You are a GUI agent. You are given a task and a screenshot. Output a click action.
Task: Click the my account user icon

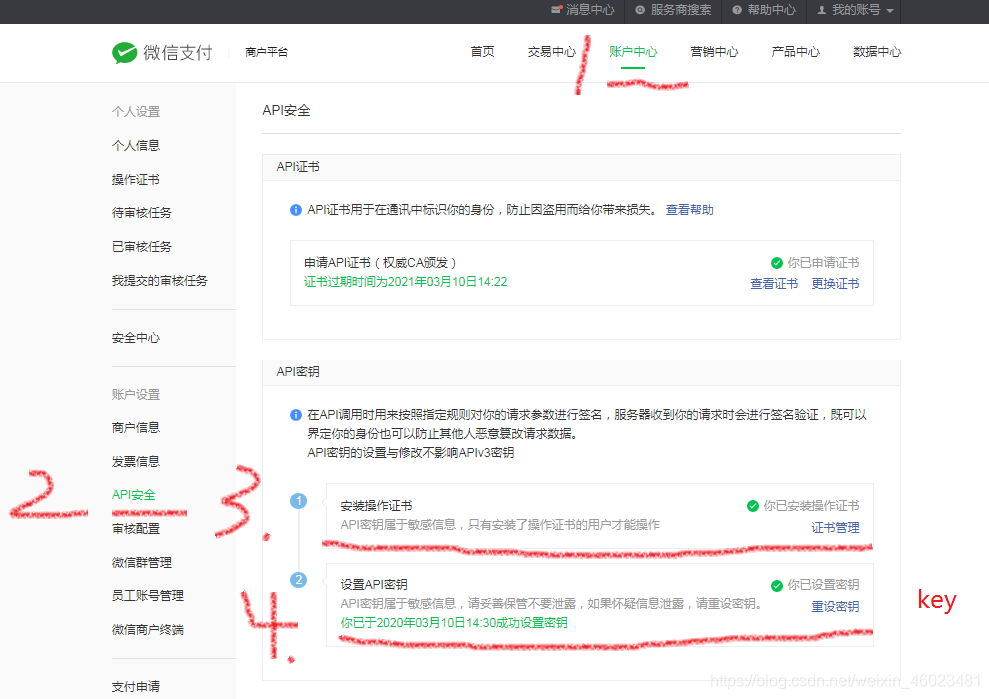coord(822,10)
